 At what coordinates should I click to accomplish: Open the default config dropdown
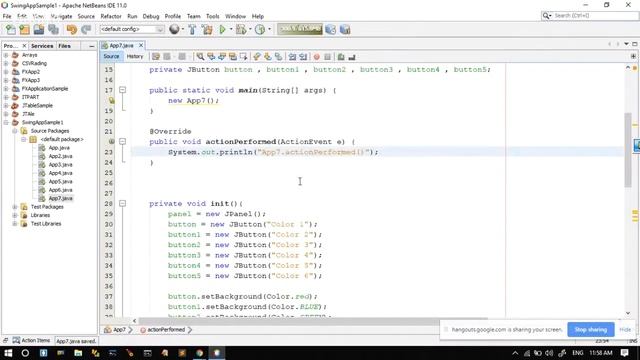click(x=131, y=29)
